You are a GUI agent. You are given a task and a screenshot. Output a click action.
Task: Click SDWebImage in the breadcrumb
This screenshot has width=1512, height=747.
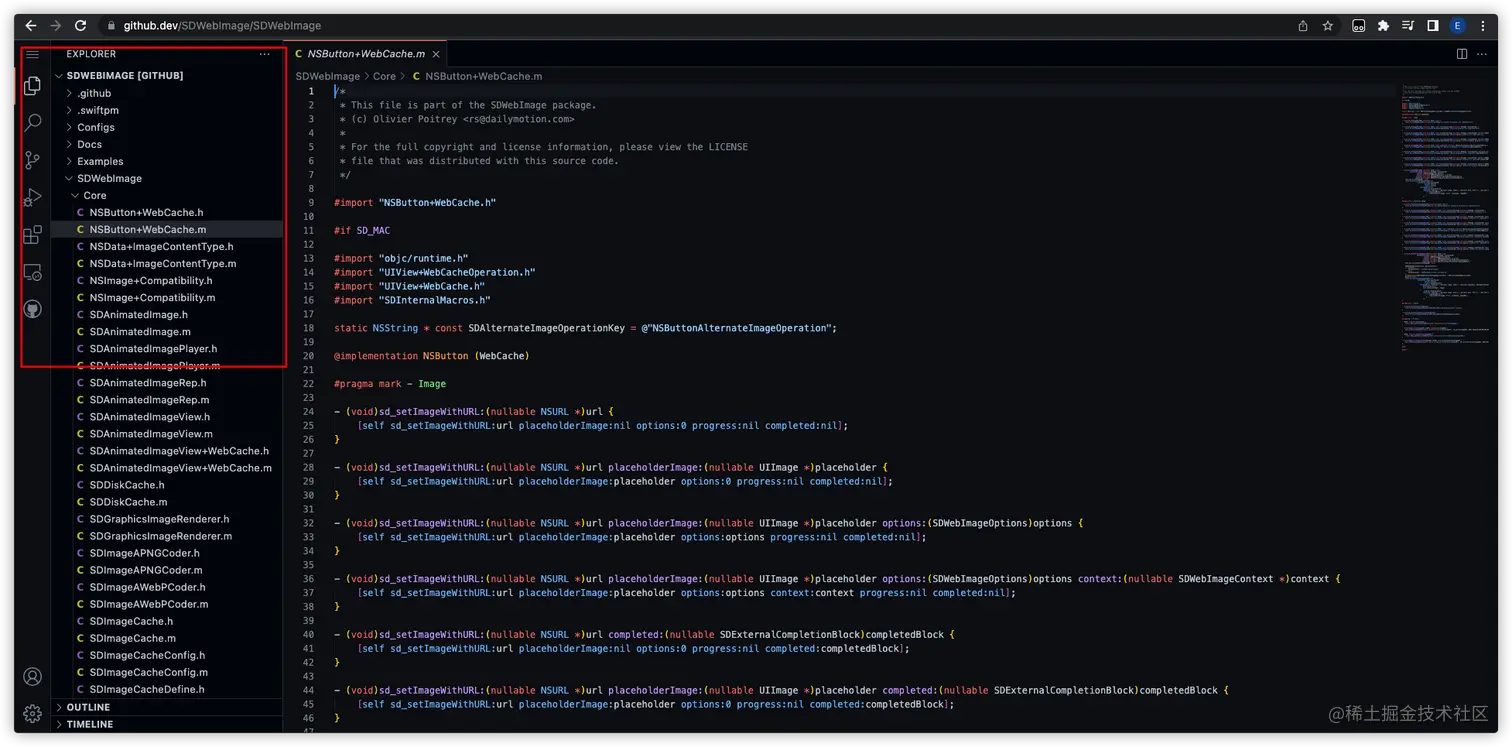pyautogui.click(x=327, y=76)
